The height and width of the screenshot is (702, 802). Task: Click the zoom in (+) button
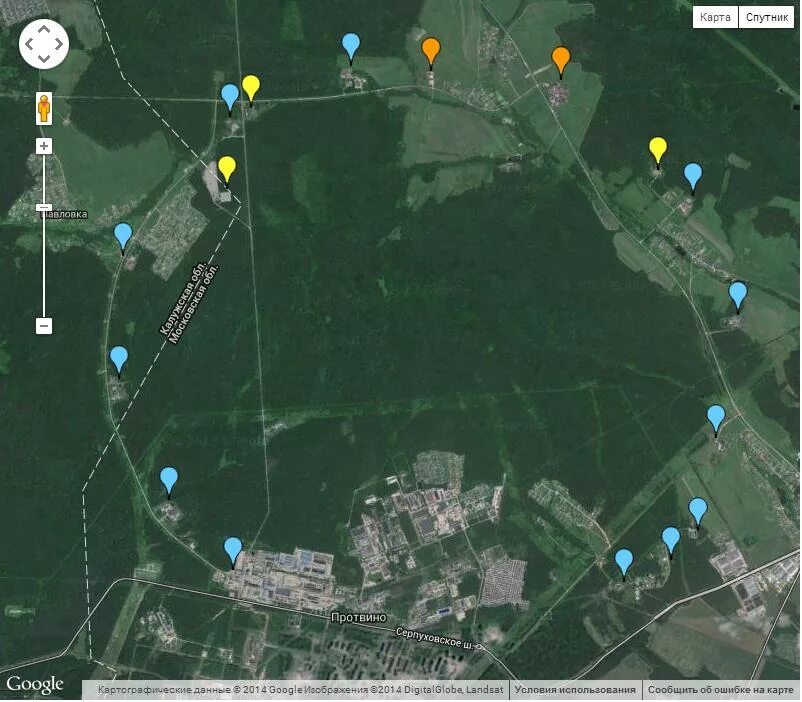pyautogui.click(x=43, y=147)
